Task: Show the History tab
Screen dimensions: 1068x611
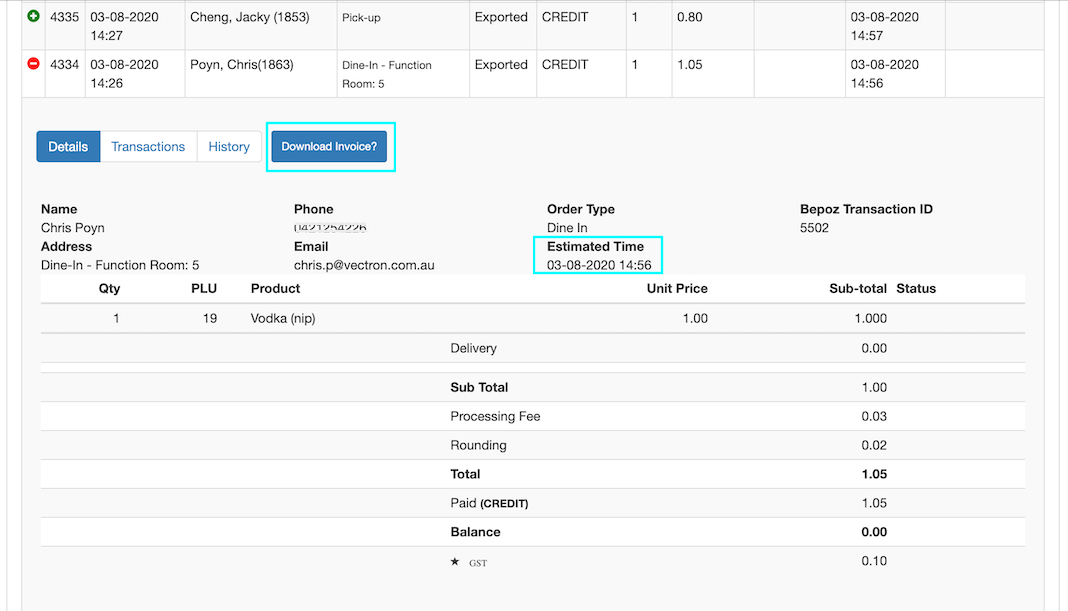Action: click(x=229, y=147)
